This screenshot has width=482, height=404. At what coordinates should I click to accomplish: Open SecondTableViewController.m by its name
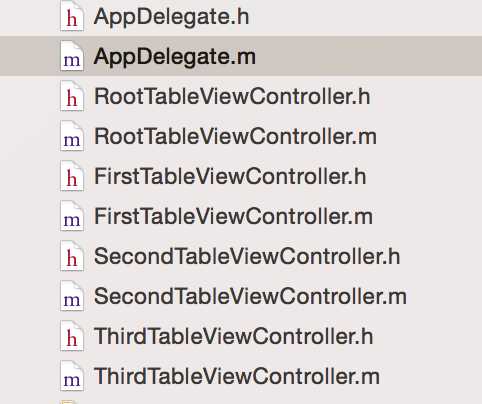[250, 296]
